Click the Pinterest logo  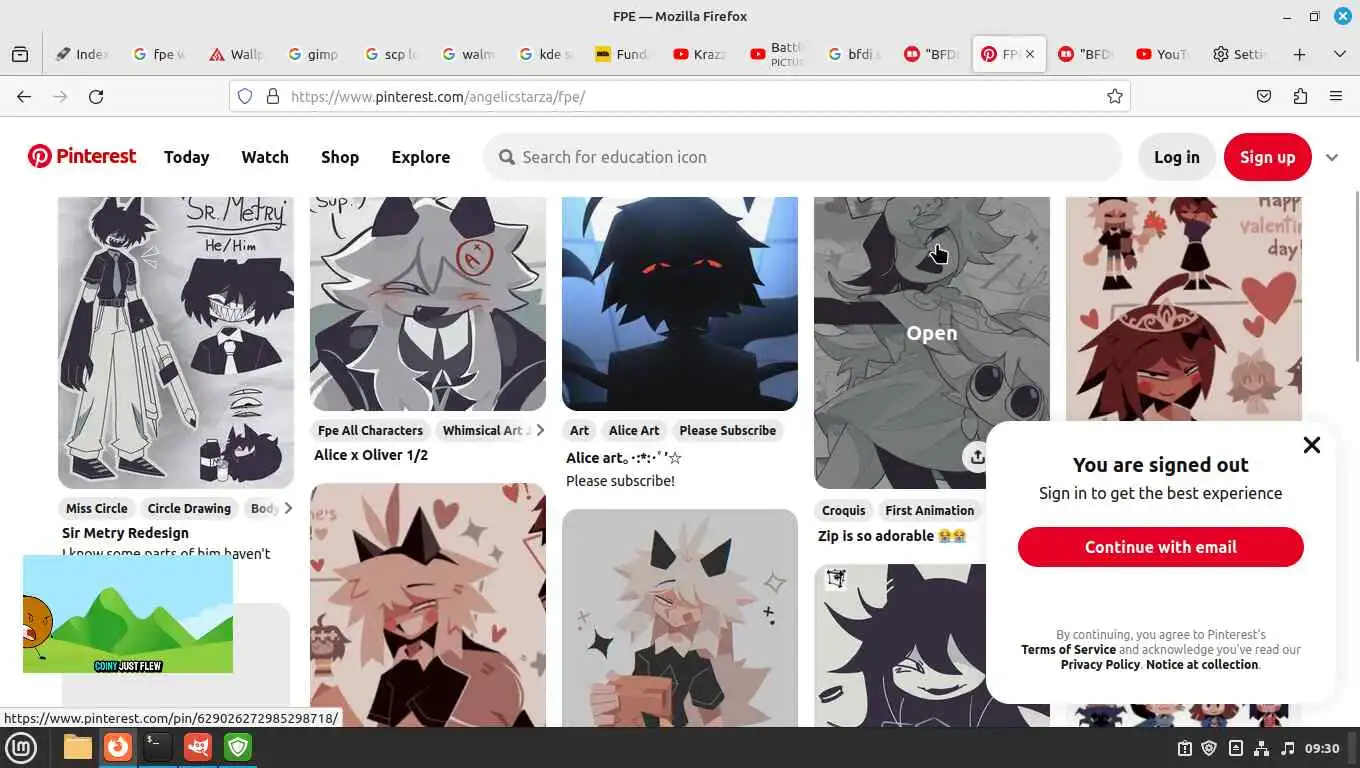pyautogui.click(x=82, y=156)
